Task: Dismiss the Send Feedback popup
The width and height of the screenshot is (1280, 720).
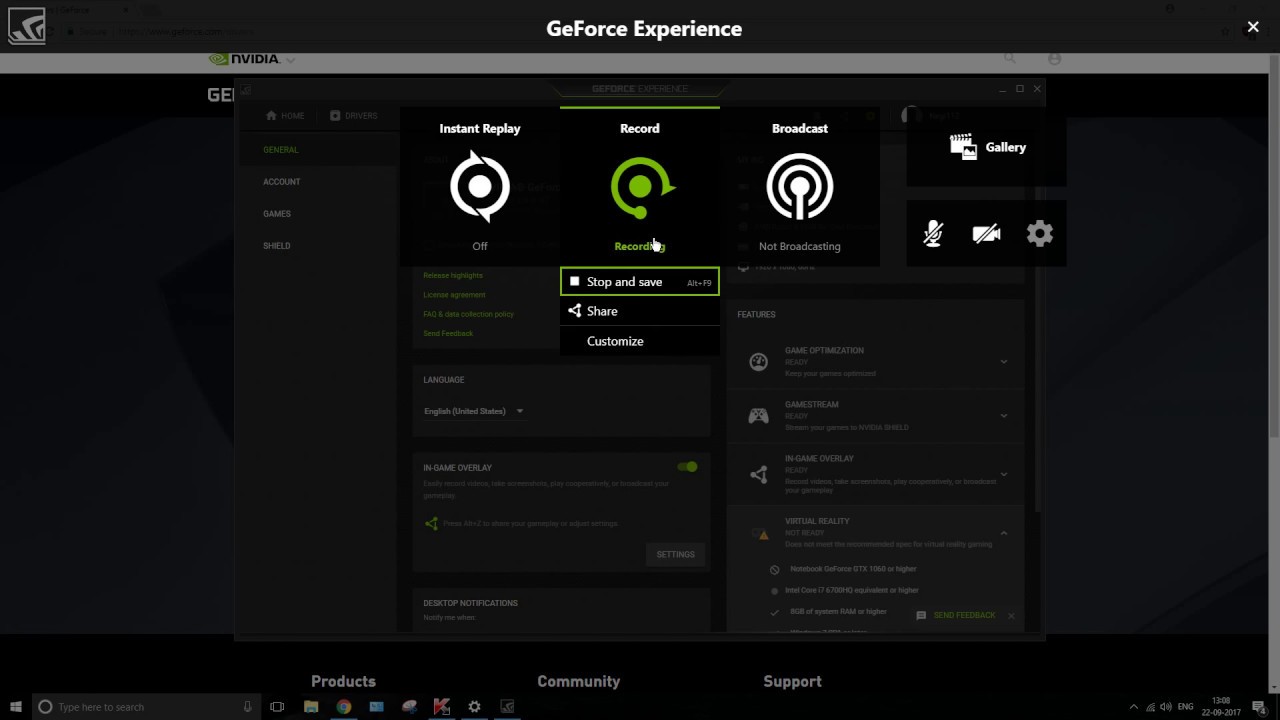Action: click(1011, 616)
